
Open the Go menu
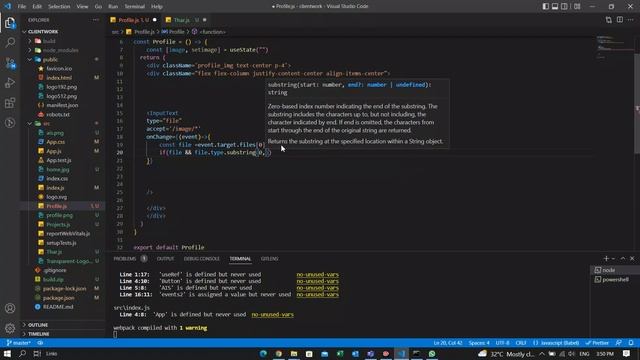98,7
